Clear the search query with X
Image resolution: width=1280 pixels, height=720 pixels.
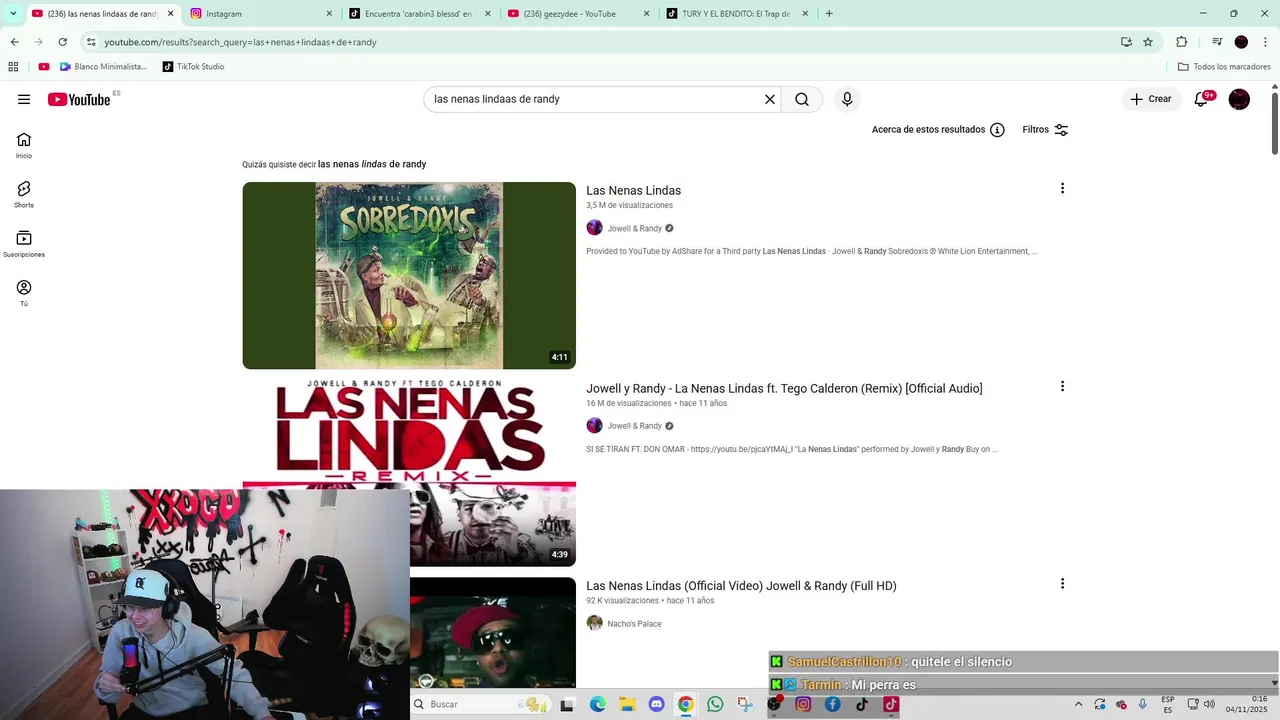pos(770,99)
